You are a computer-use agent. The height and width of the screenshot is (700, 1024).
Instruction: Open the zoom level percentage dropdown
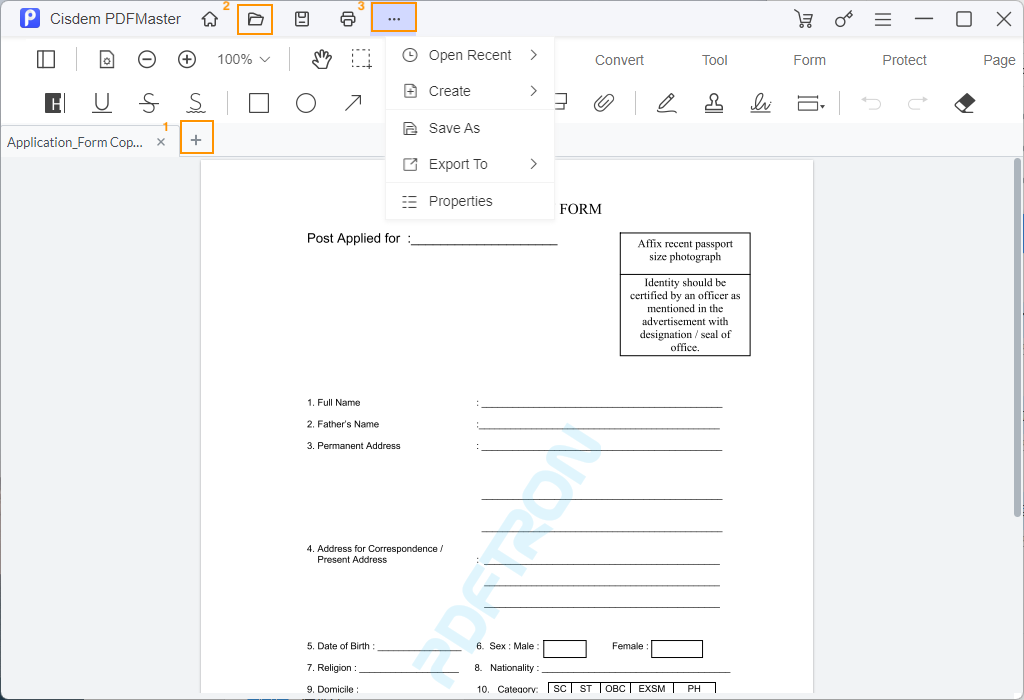coord(240,59)
